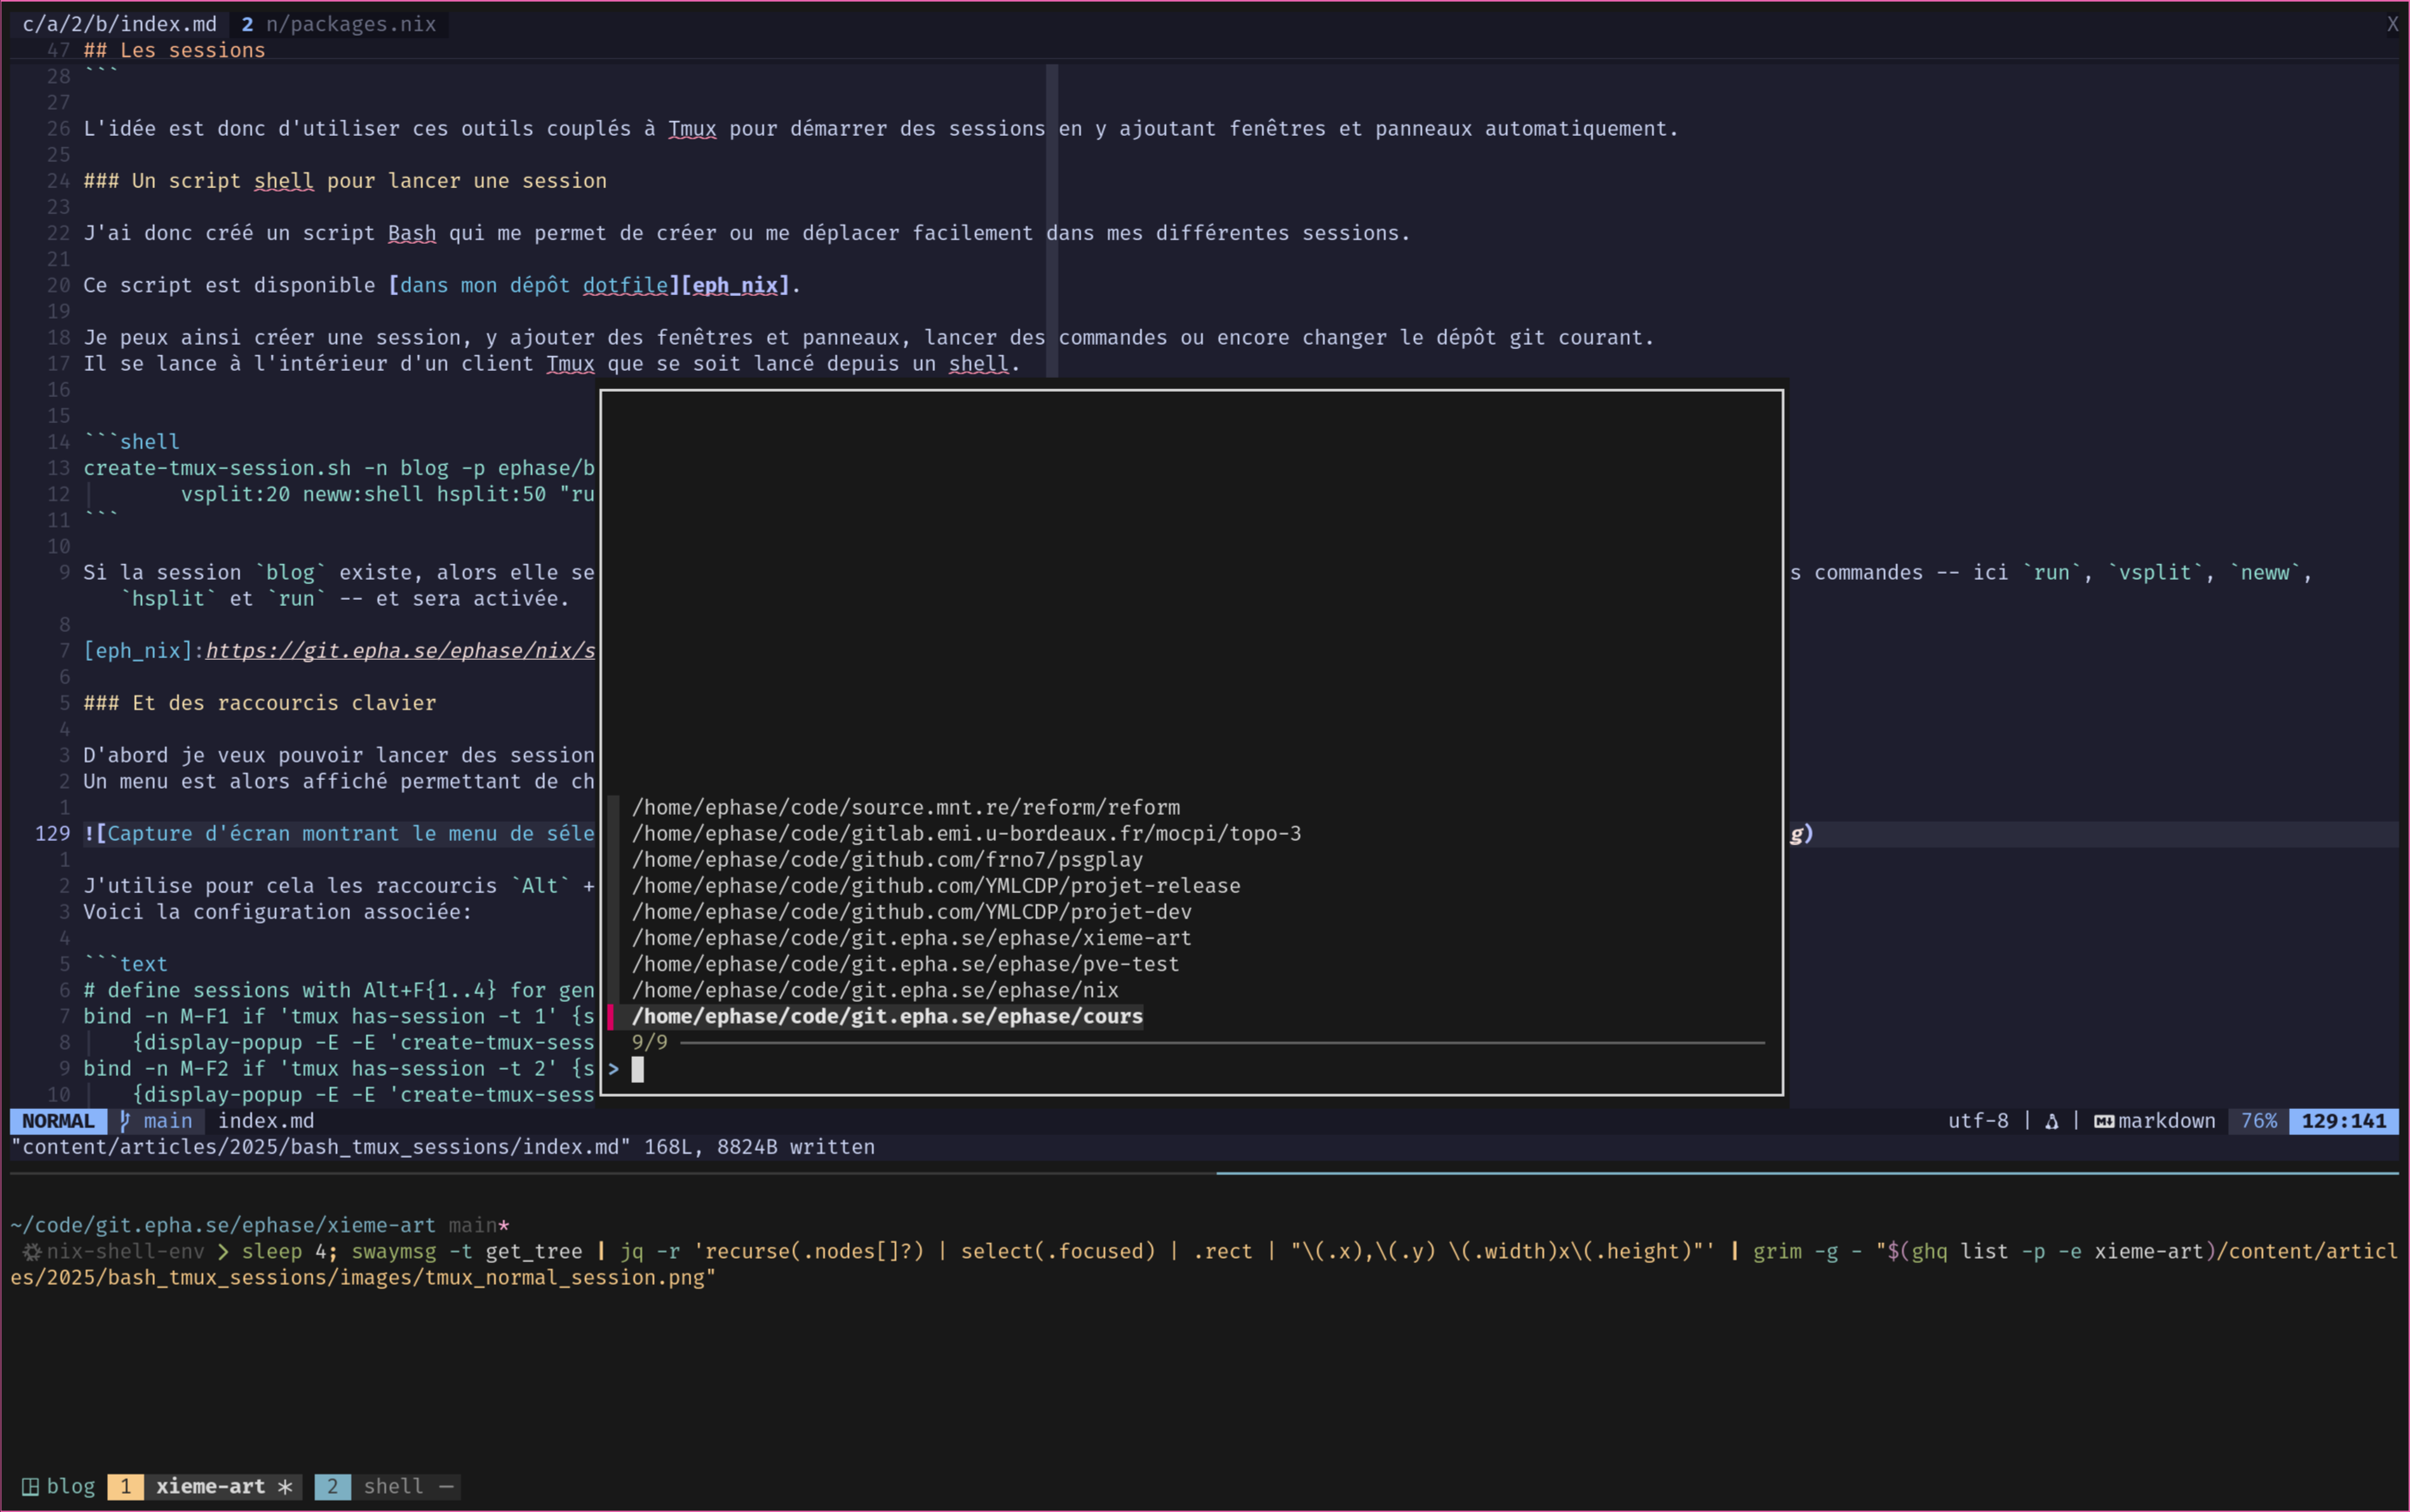
Task: Click 'Voici la configuration associée:' line
Action: [x=277, y=911]
